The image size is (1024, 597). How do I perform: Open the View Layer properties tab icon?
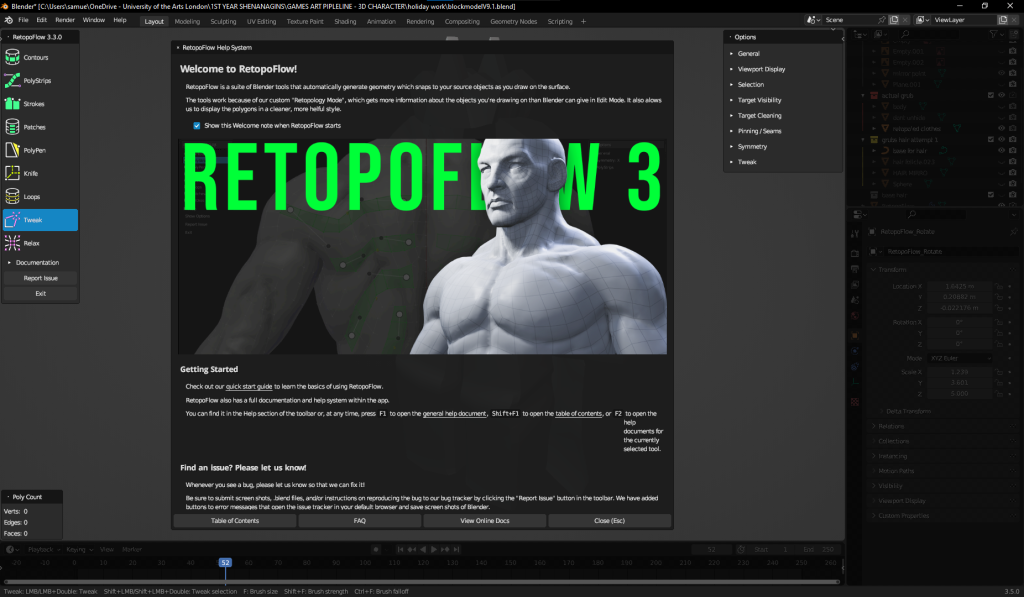tap(855, 285)
